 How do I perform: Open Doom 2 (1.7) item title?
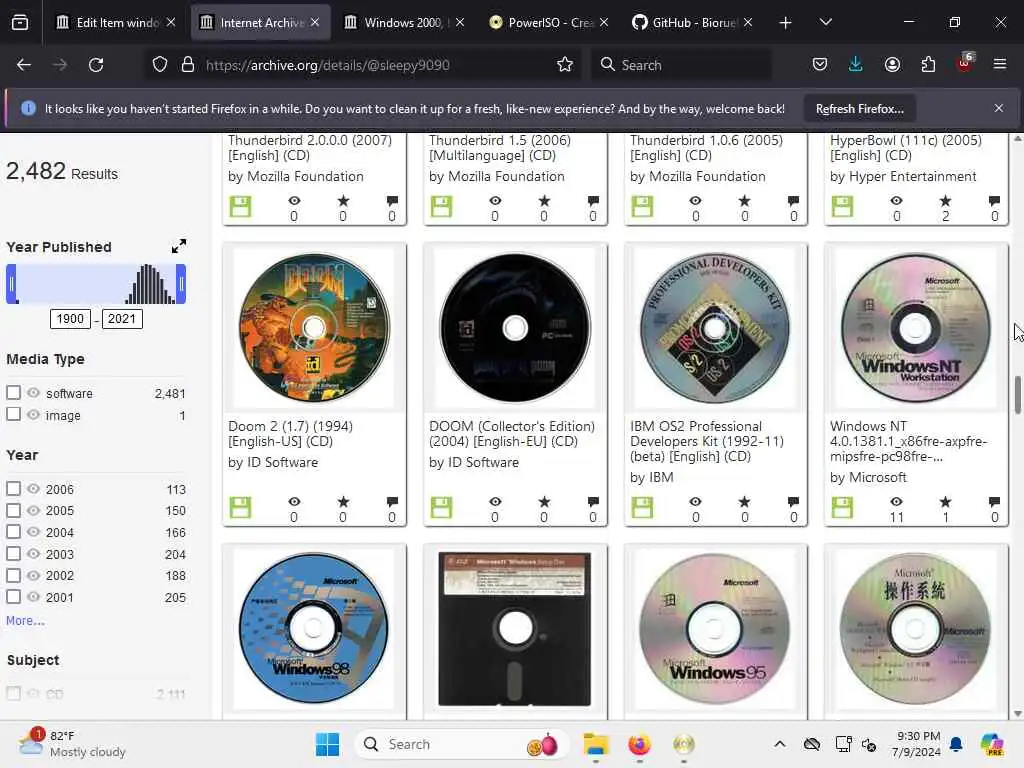291,434
